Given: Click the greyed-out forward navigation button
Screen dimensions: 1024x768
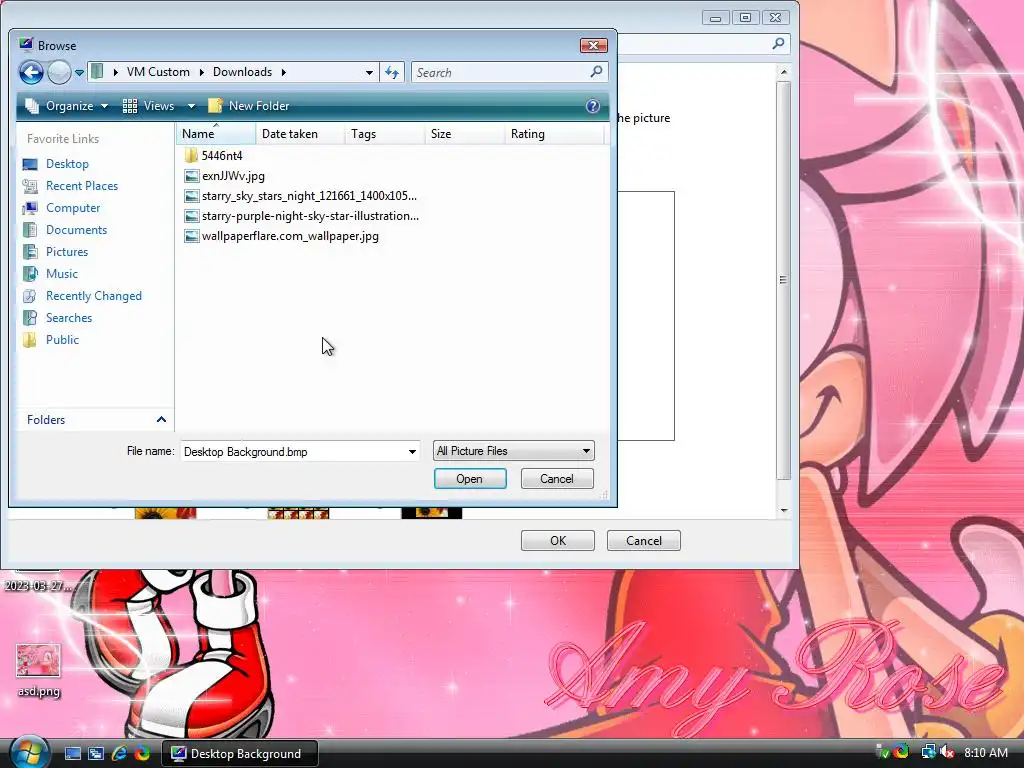Looking at the screenshot, I should point(59,72).
